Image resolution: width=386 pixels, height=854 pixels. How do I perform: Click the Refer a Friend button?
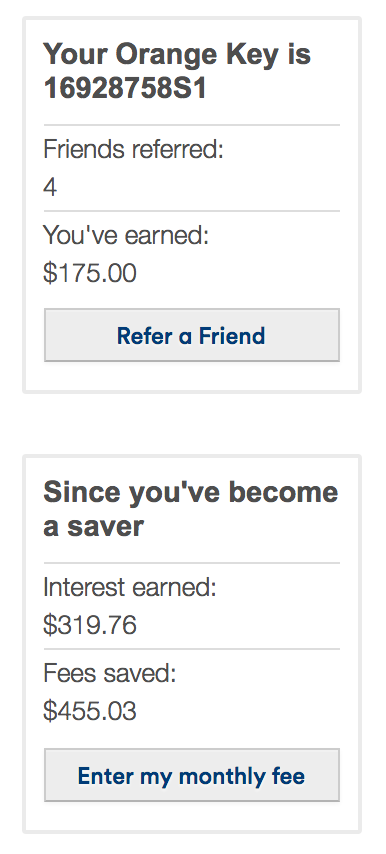click(x=192, y=335)
